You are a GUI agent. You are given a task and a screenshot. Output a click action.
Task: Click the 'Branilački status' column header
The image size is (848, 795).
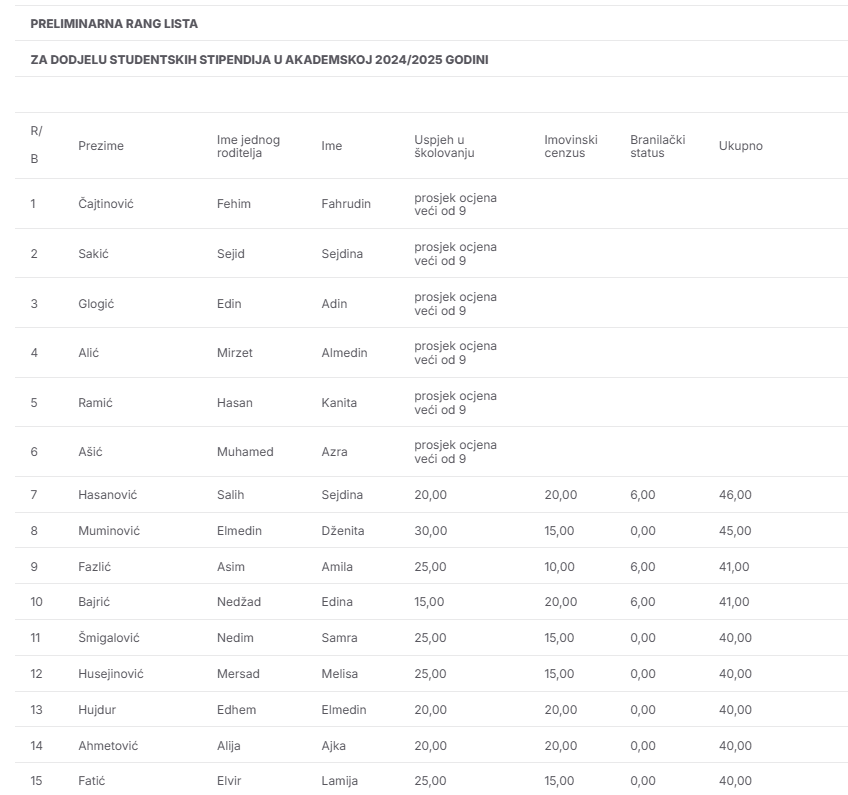click(657, 146)
